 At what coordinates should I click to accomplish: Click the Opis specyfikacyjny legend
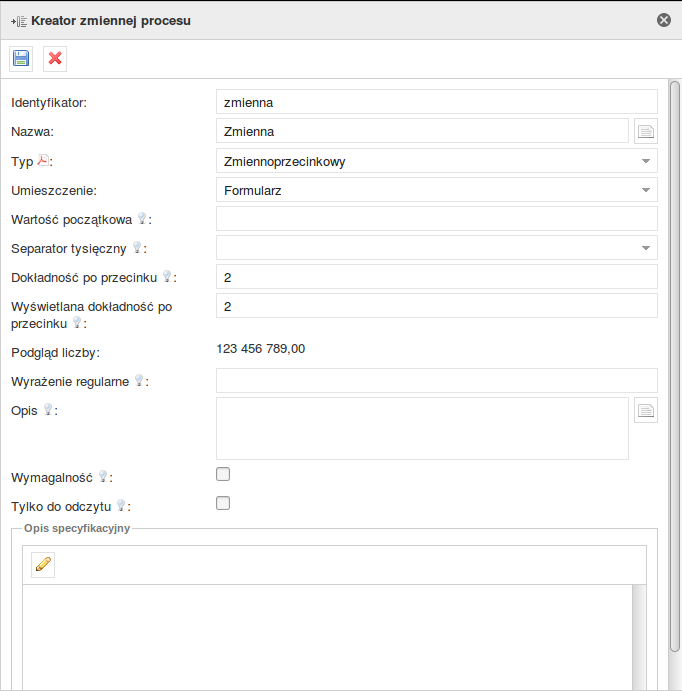point(77,528)
